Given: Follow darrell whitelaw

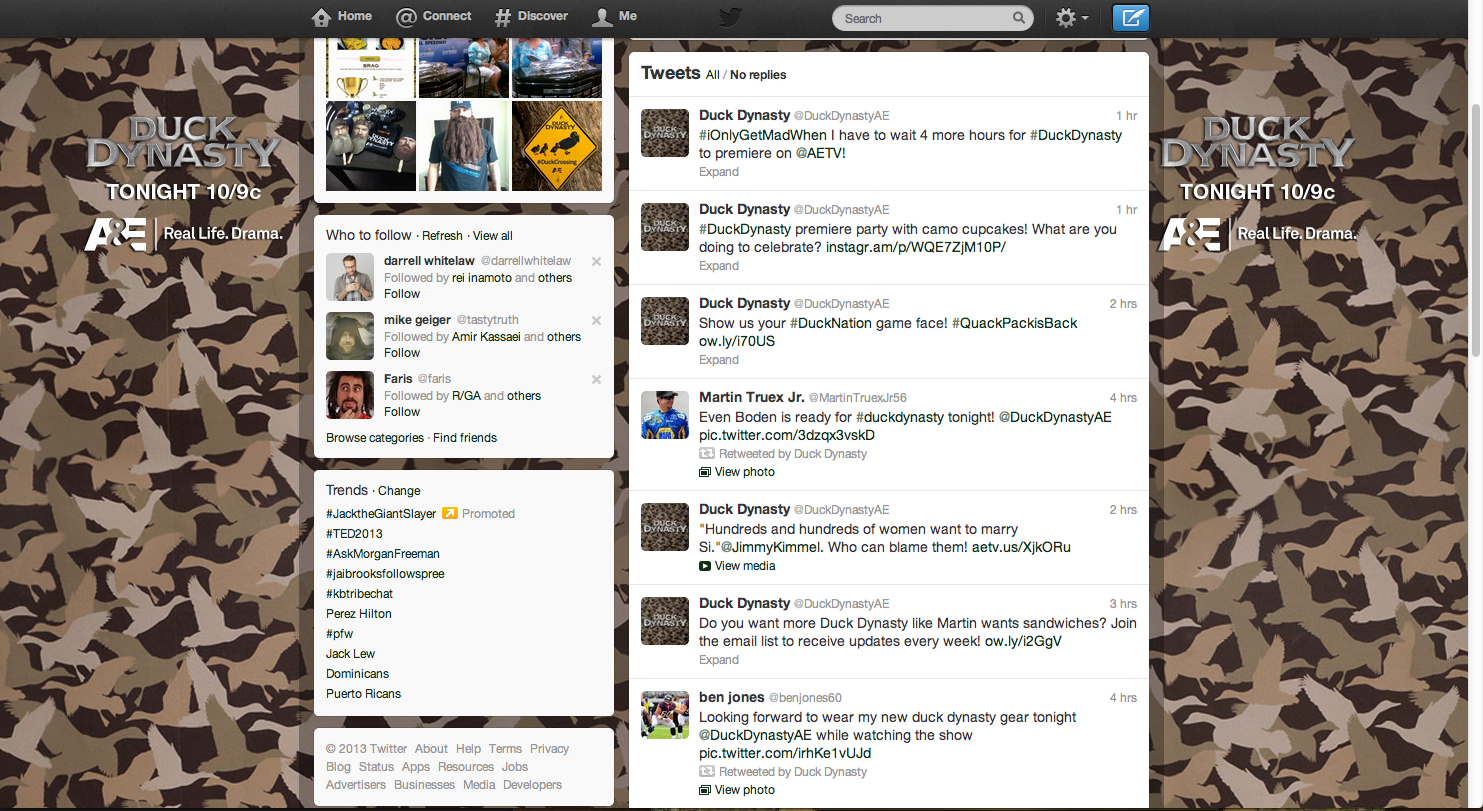Looking at the screenshot, I should click(x=402, y=294).
